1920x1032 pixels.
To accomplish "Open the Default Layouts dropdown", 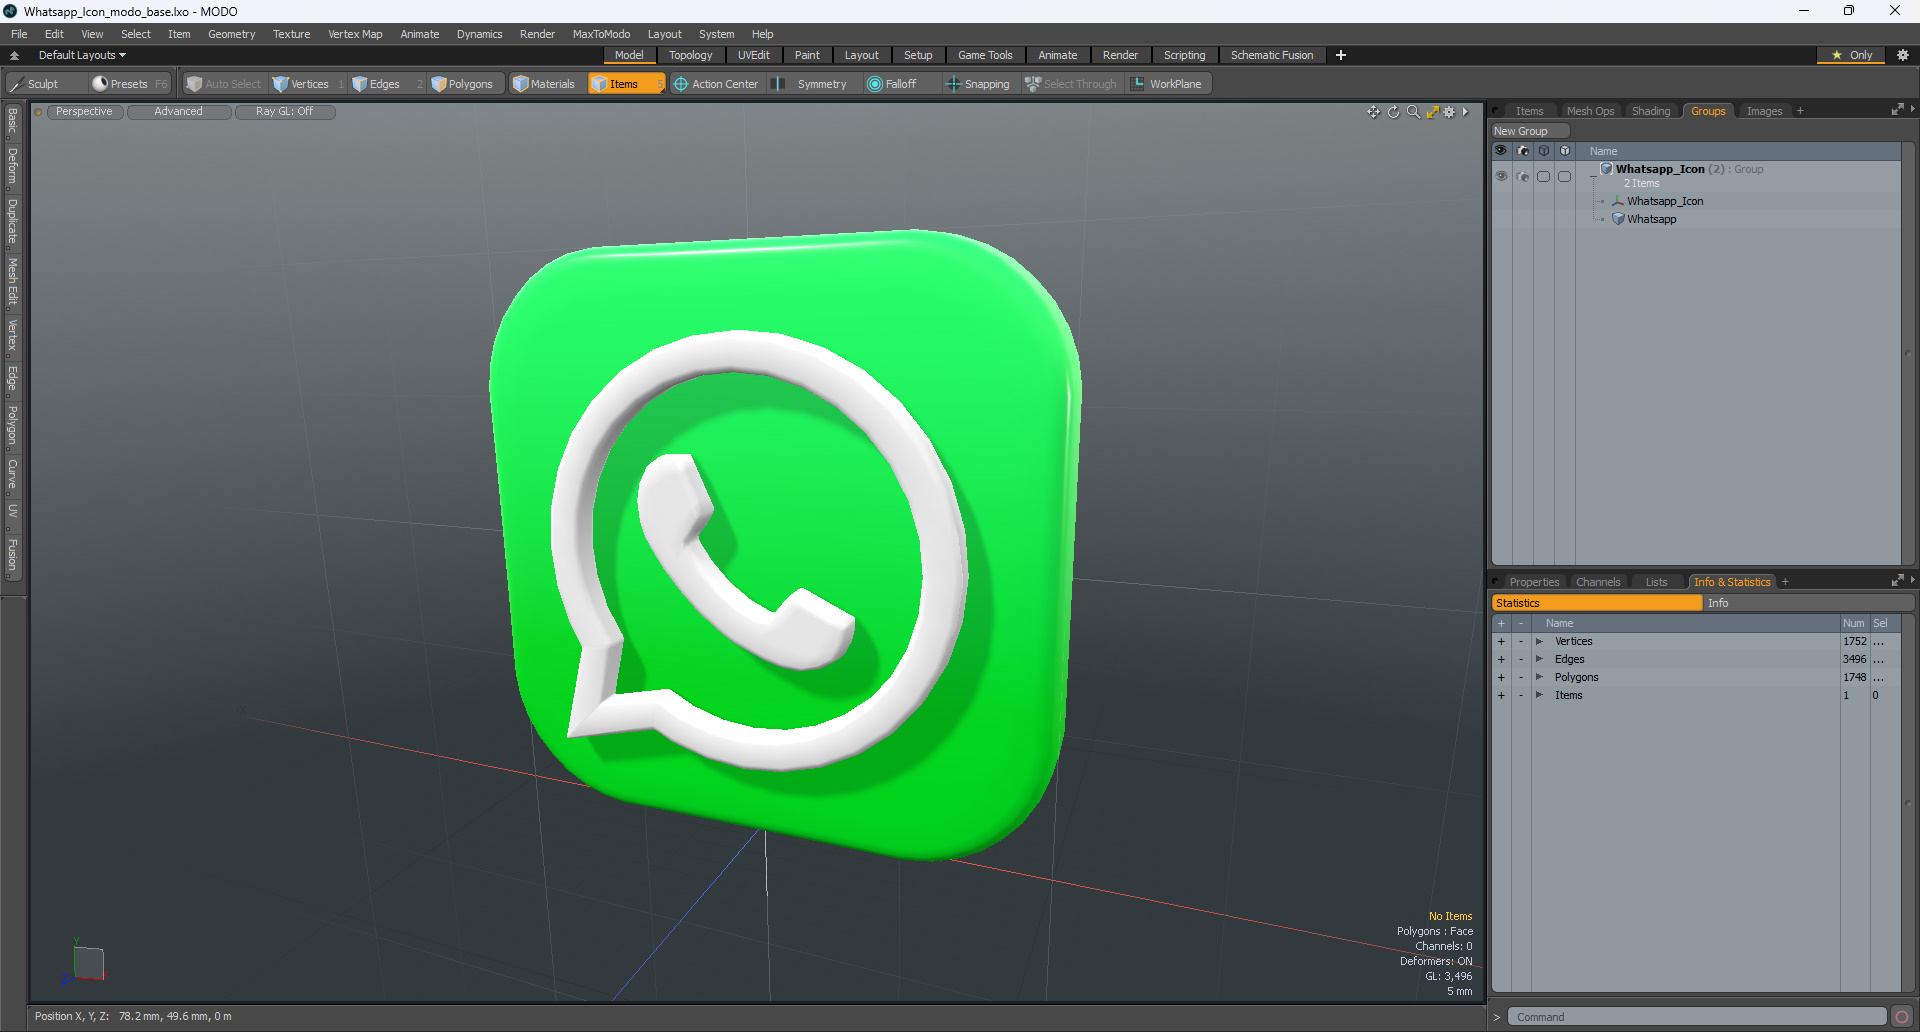I will coord(82,55).
